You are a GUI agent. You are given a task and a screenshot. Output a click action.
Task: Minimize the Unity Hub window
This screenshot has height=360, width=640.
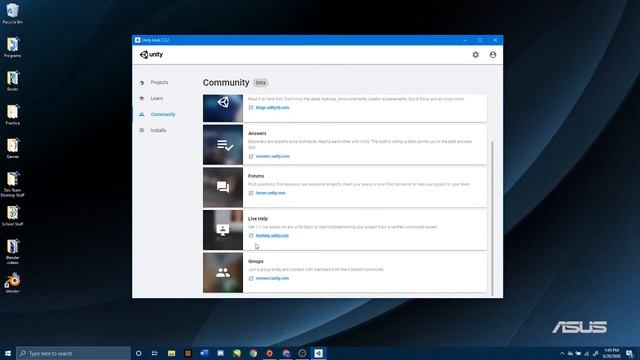point(465,40)
